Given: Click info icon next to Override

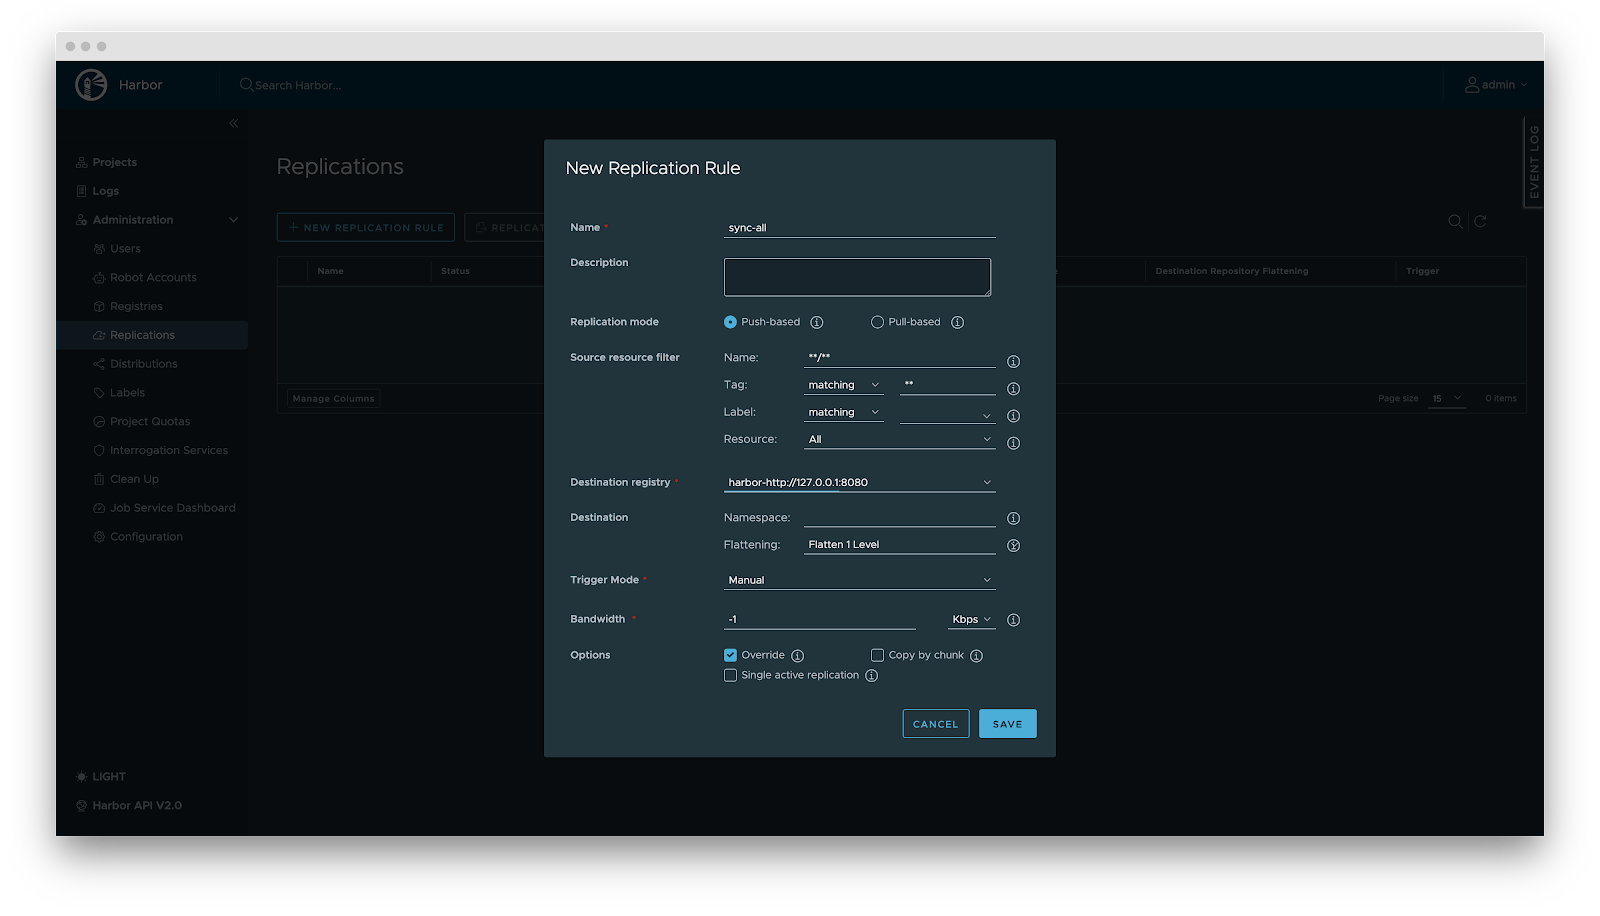Looking at the screenshot, I should coord(797,656).
